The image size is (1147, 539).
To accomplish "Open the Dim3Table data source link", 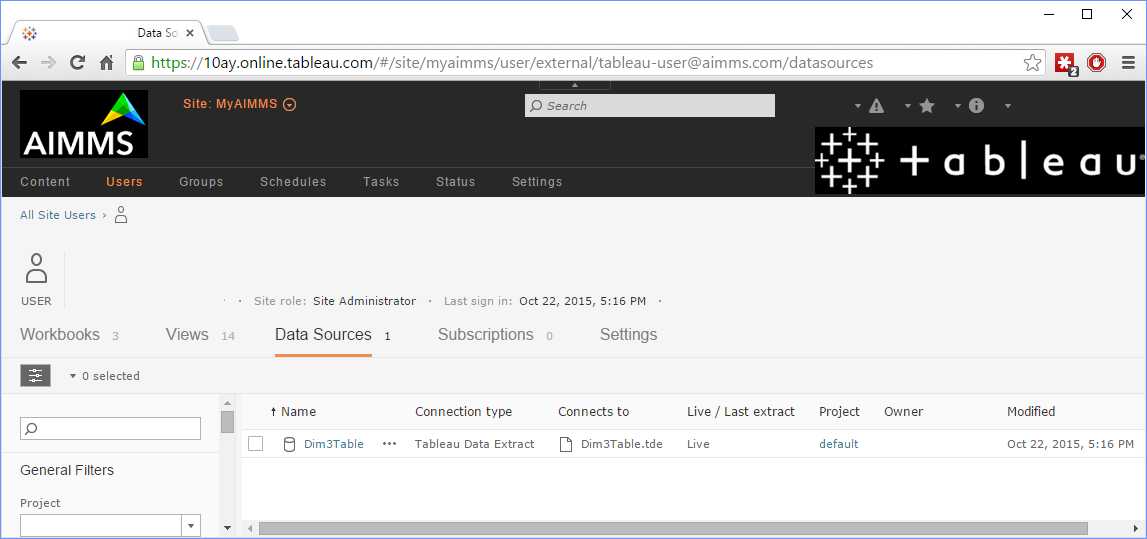I will [x=334, y=444].
